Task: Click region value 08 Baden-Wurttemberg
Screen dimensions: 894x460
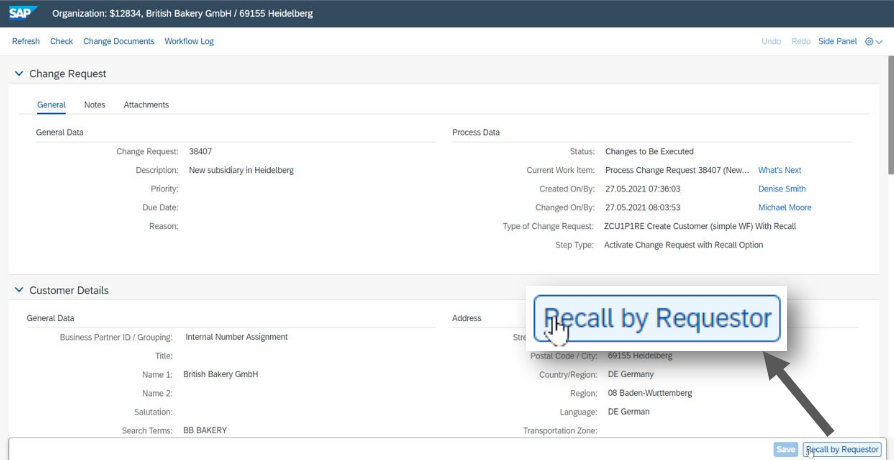Action: pos(650,393)
